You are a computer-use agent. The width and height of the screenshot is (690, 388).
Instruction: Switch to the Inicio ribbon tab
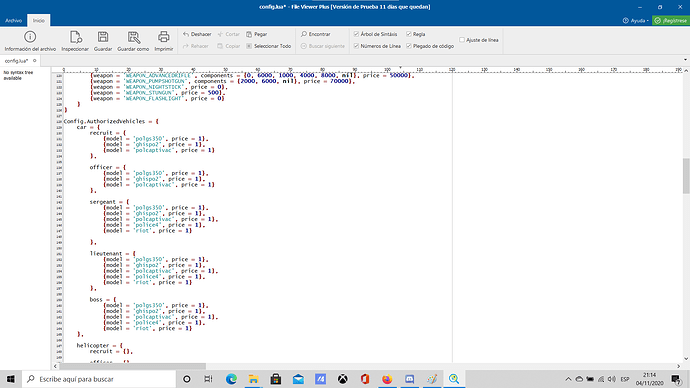(x=39, y=20)
